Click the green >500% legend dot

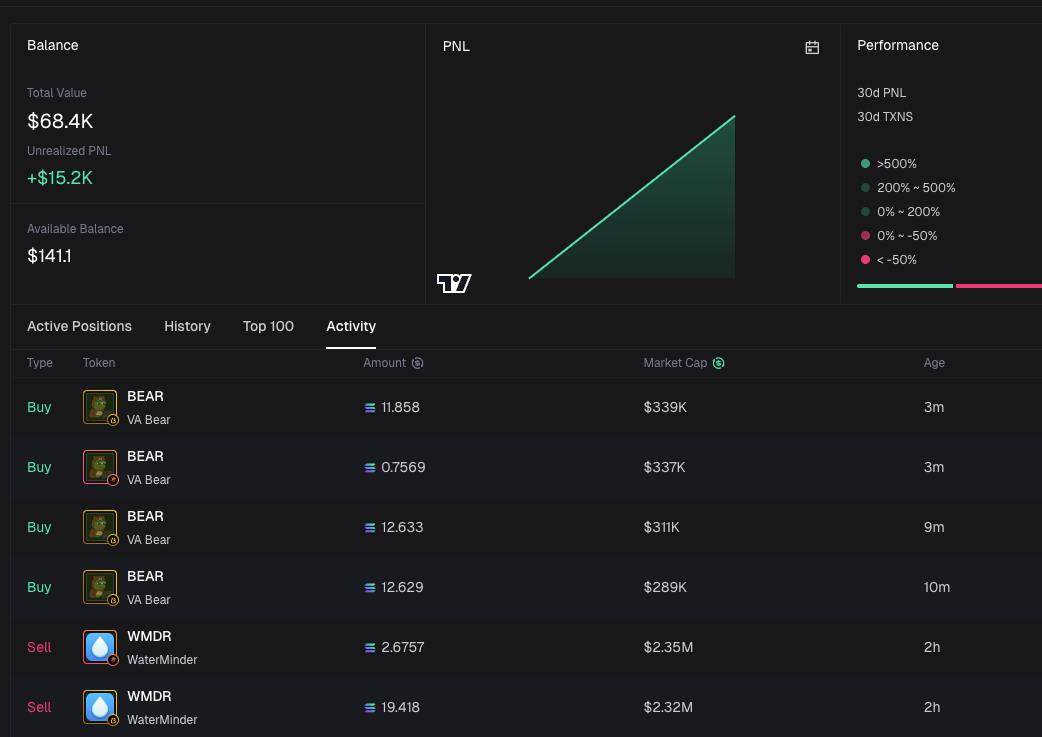(865, 163)
